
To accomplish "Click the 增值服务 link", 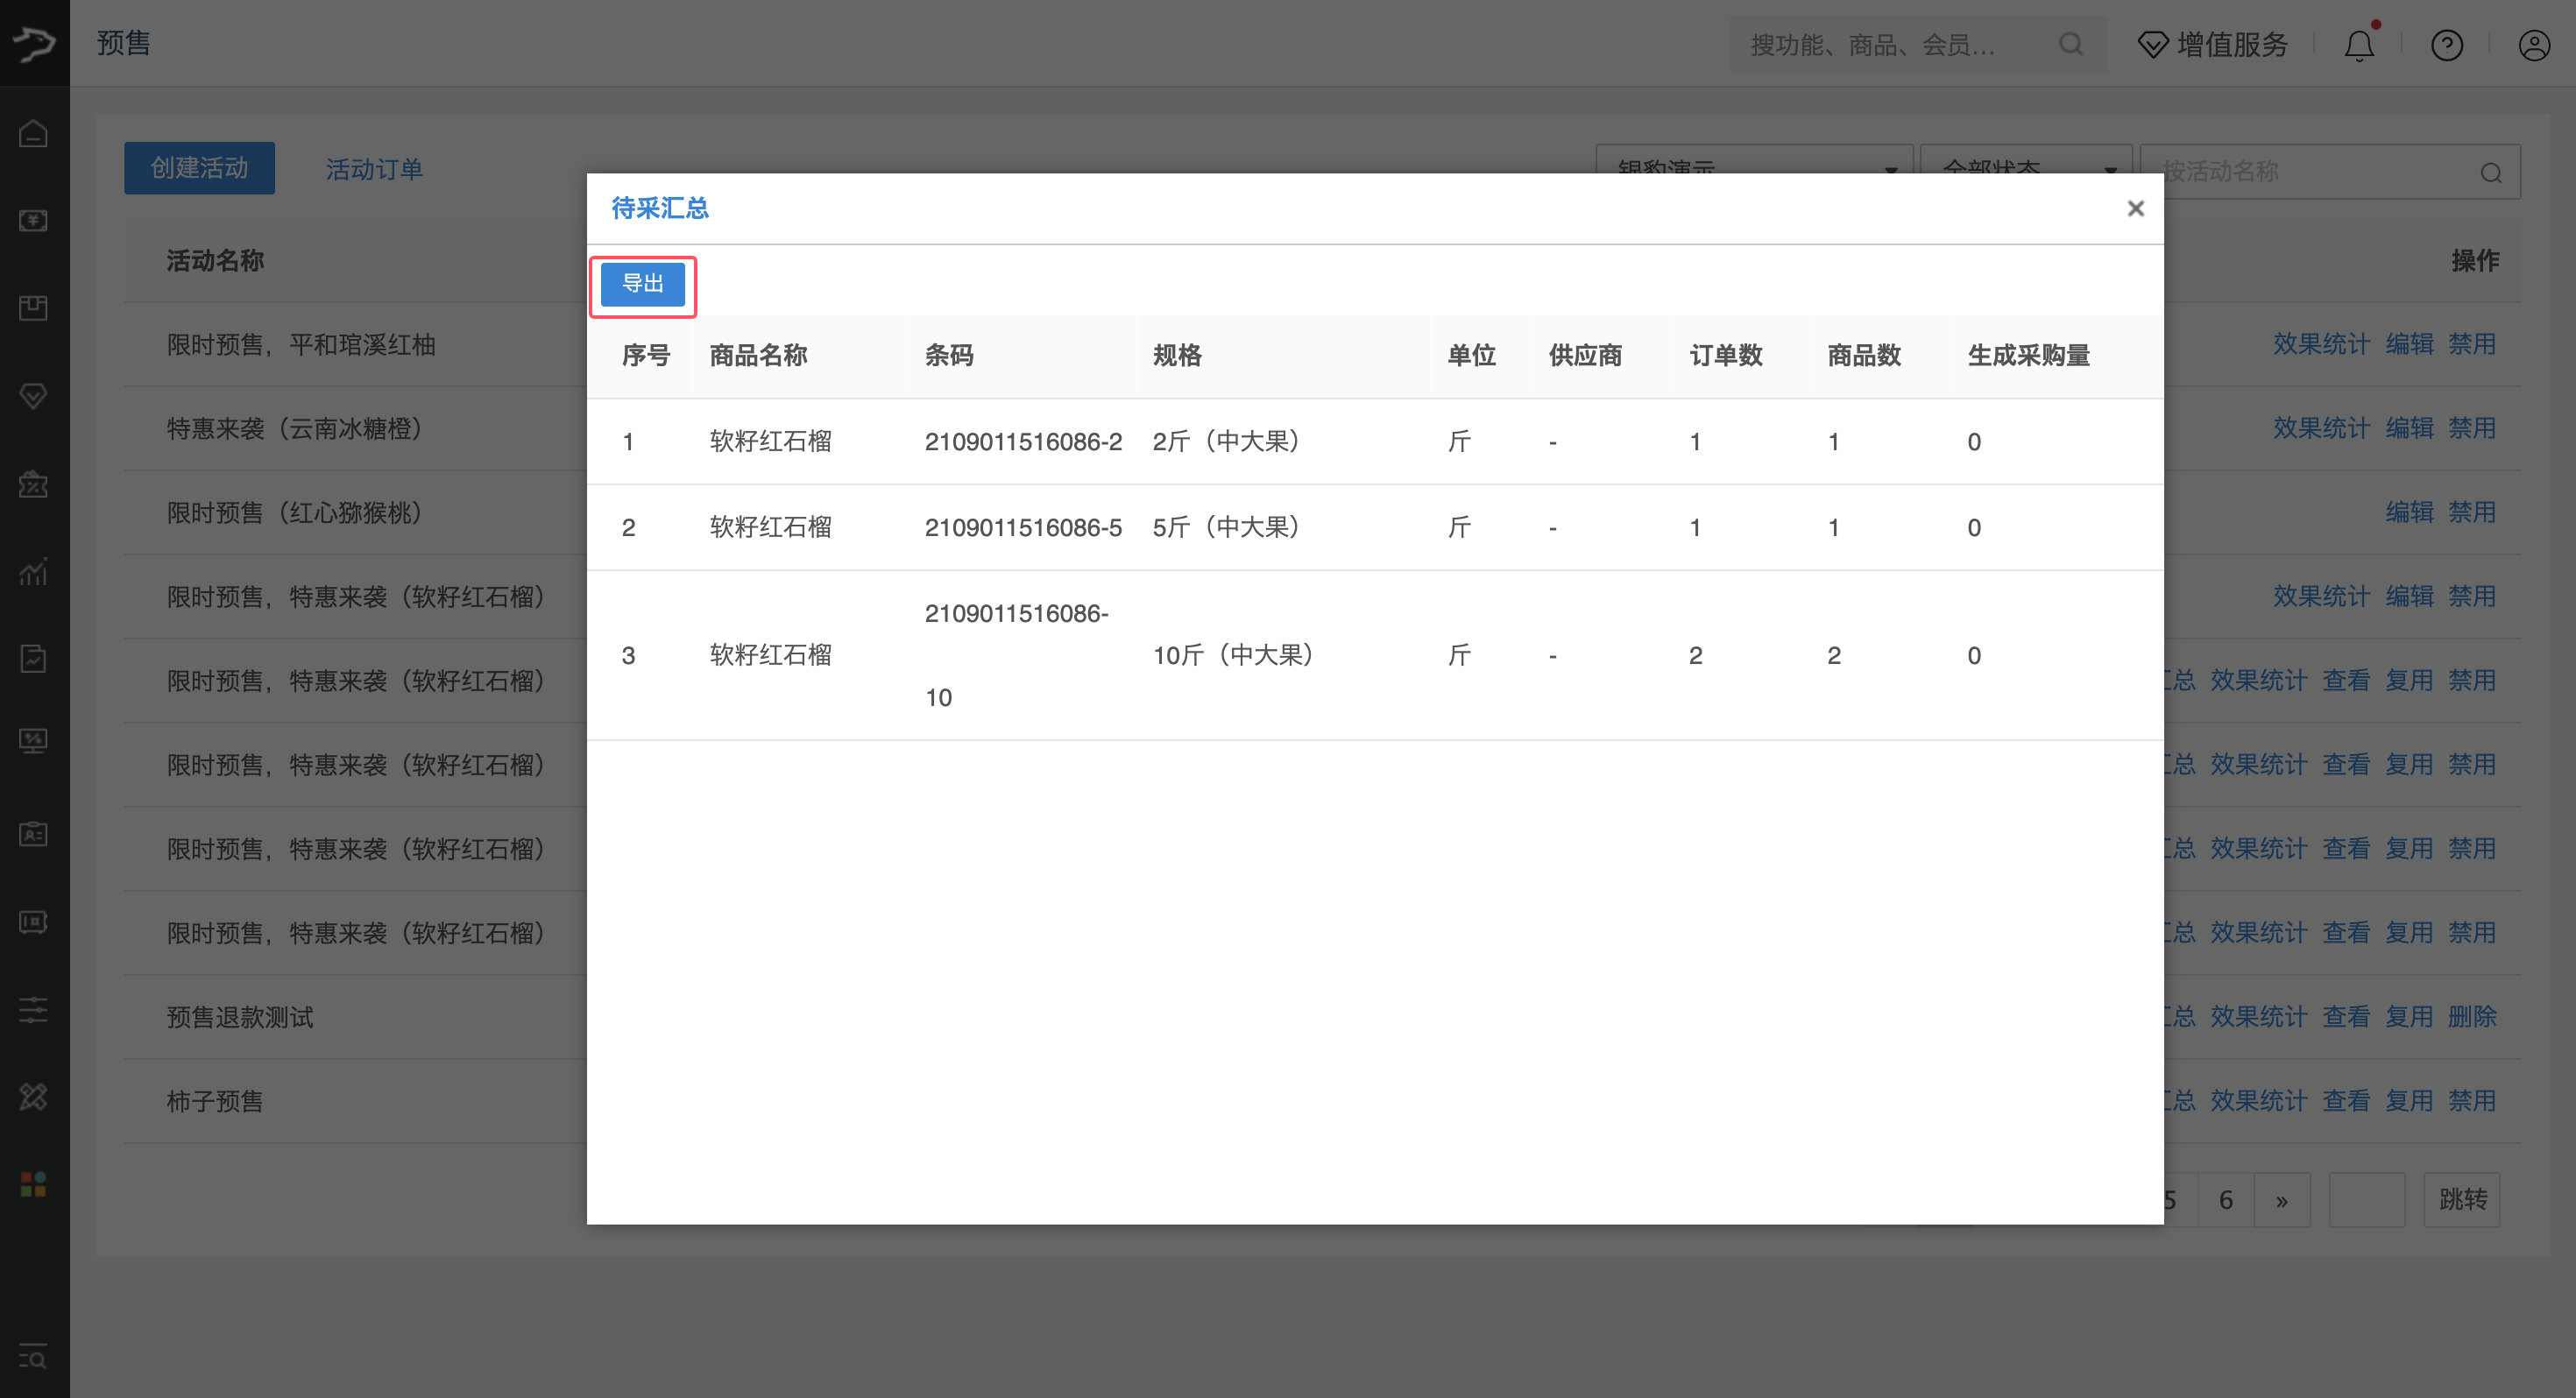I will point(2213,45).
